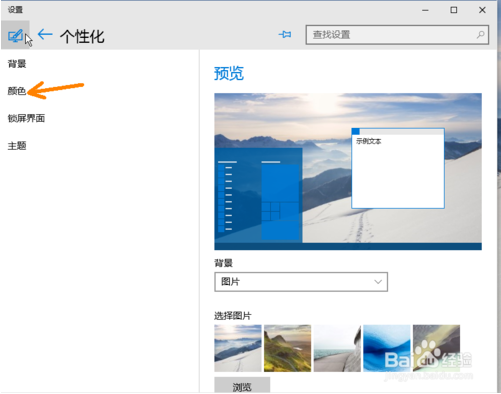Open the 颜色 settings section
Viewport: 501px width, 394px height.
tap(17, 91)
